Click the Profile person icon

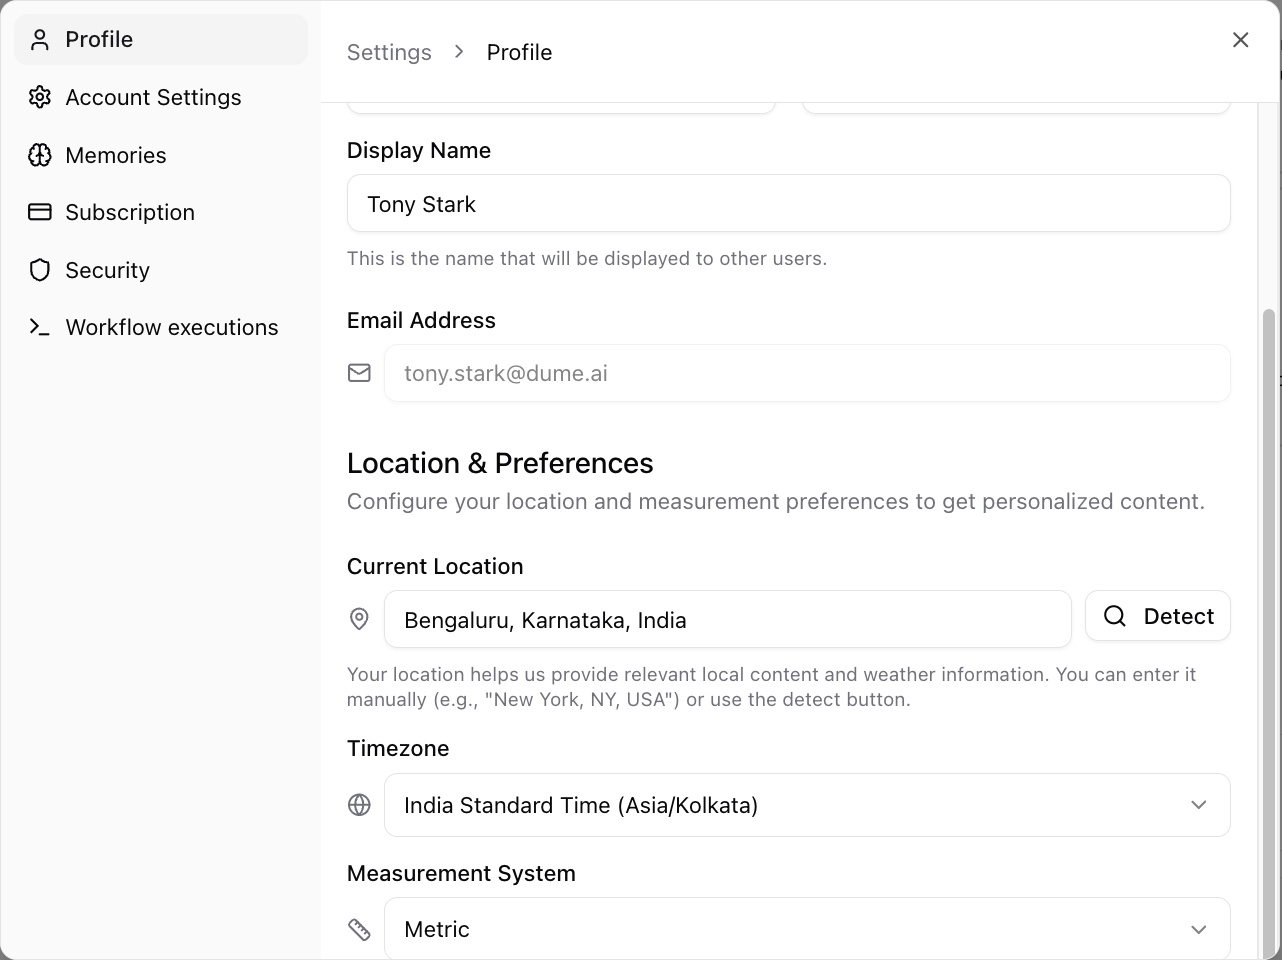click(39, 39)
